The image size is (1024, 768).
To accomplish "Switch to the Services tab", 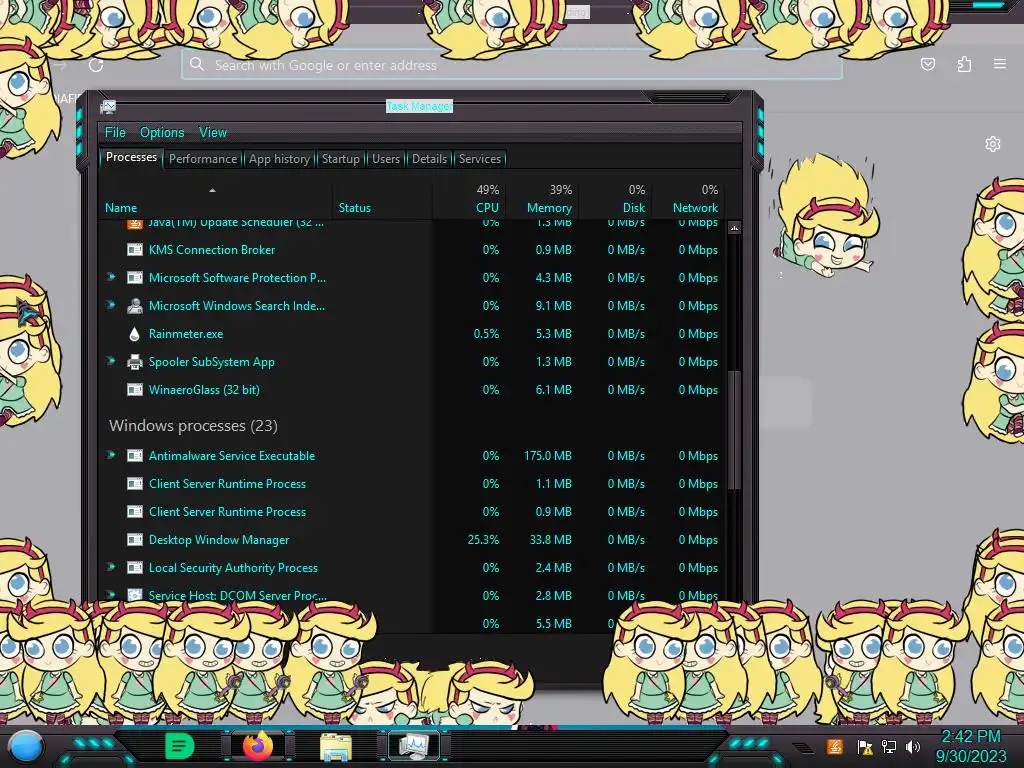I will point(479,159).
